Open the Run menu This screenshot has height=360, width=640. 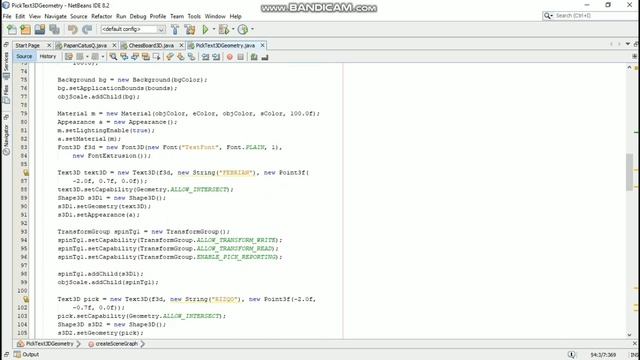[x=121, y=16]
